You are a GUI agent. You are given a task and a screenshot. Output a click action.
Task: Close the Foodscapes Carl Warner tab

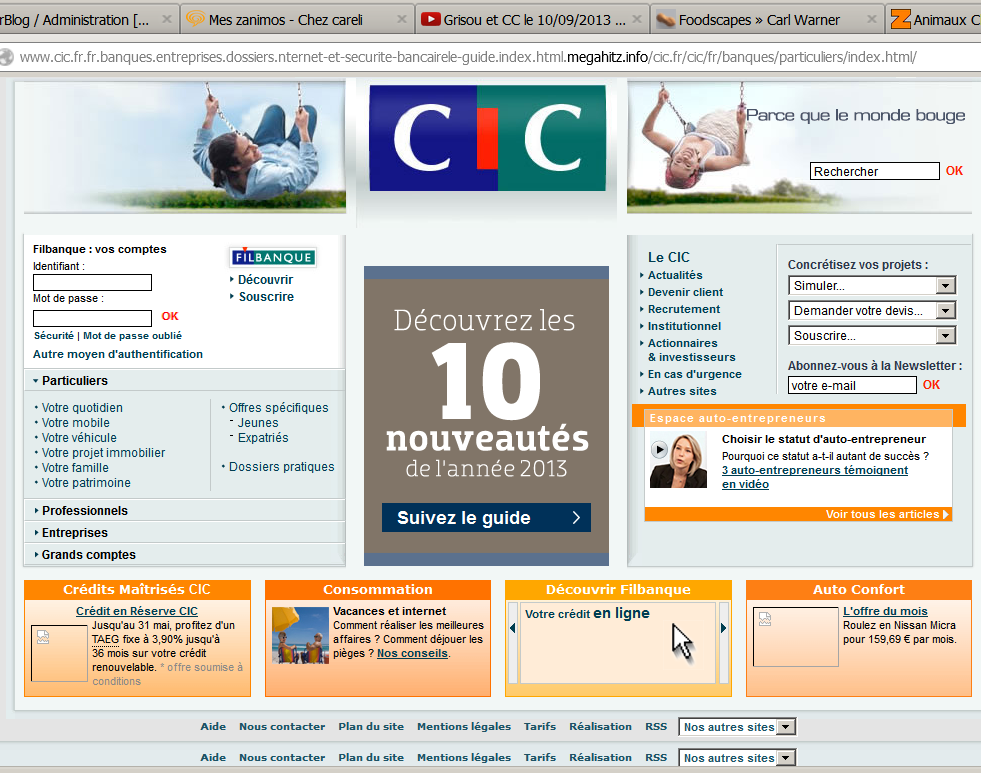click(x=872, y=19)
